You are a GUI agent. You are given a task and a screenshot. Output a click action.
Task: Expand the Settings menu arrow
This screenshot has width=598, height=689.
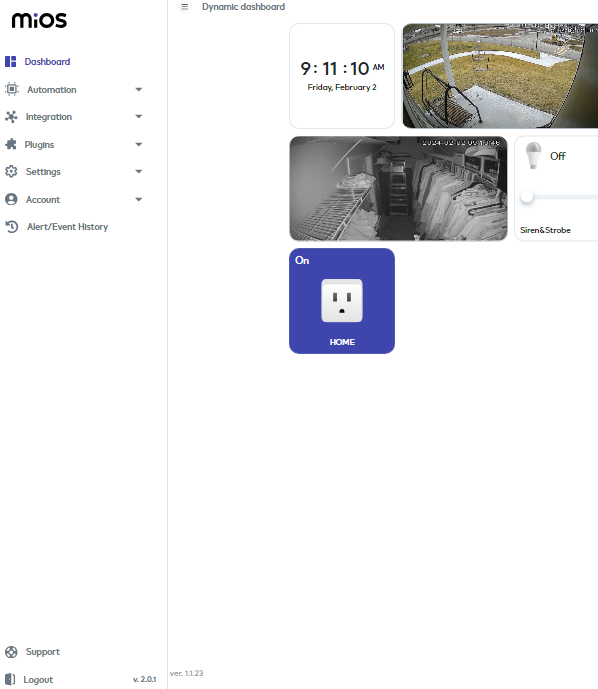click(x=139, y=172)
